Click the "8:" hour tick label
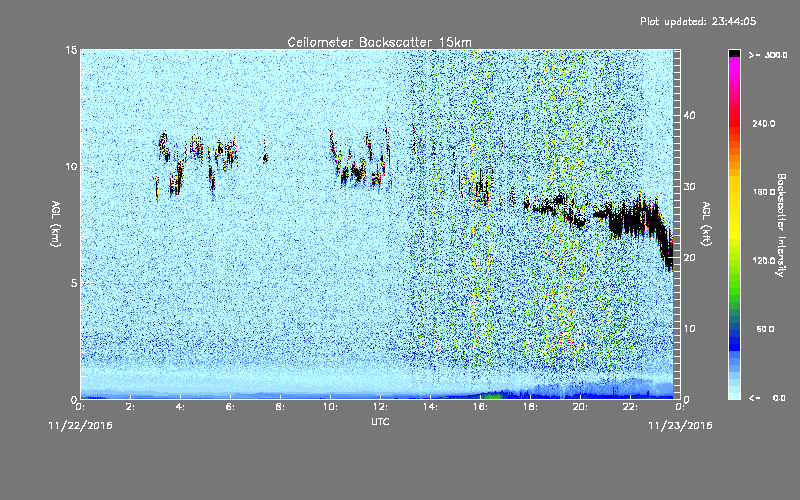 point(280,407)
